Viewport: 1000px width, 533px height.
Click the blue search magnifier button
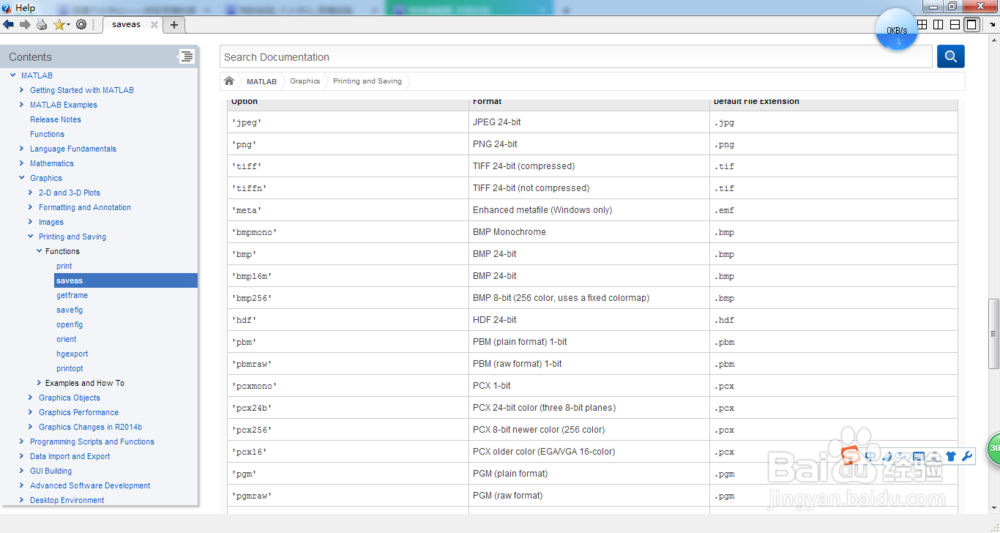click(x=950, y=57)
